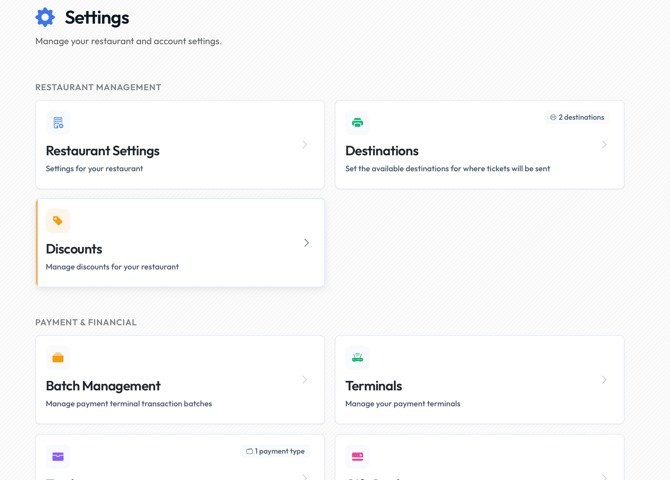Click the pink card icon in bottom-right tile

(x=357, y=456)
